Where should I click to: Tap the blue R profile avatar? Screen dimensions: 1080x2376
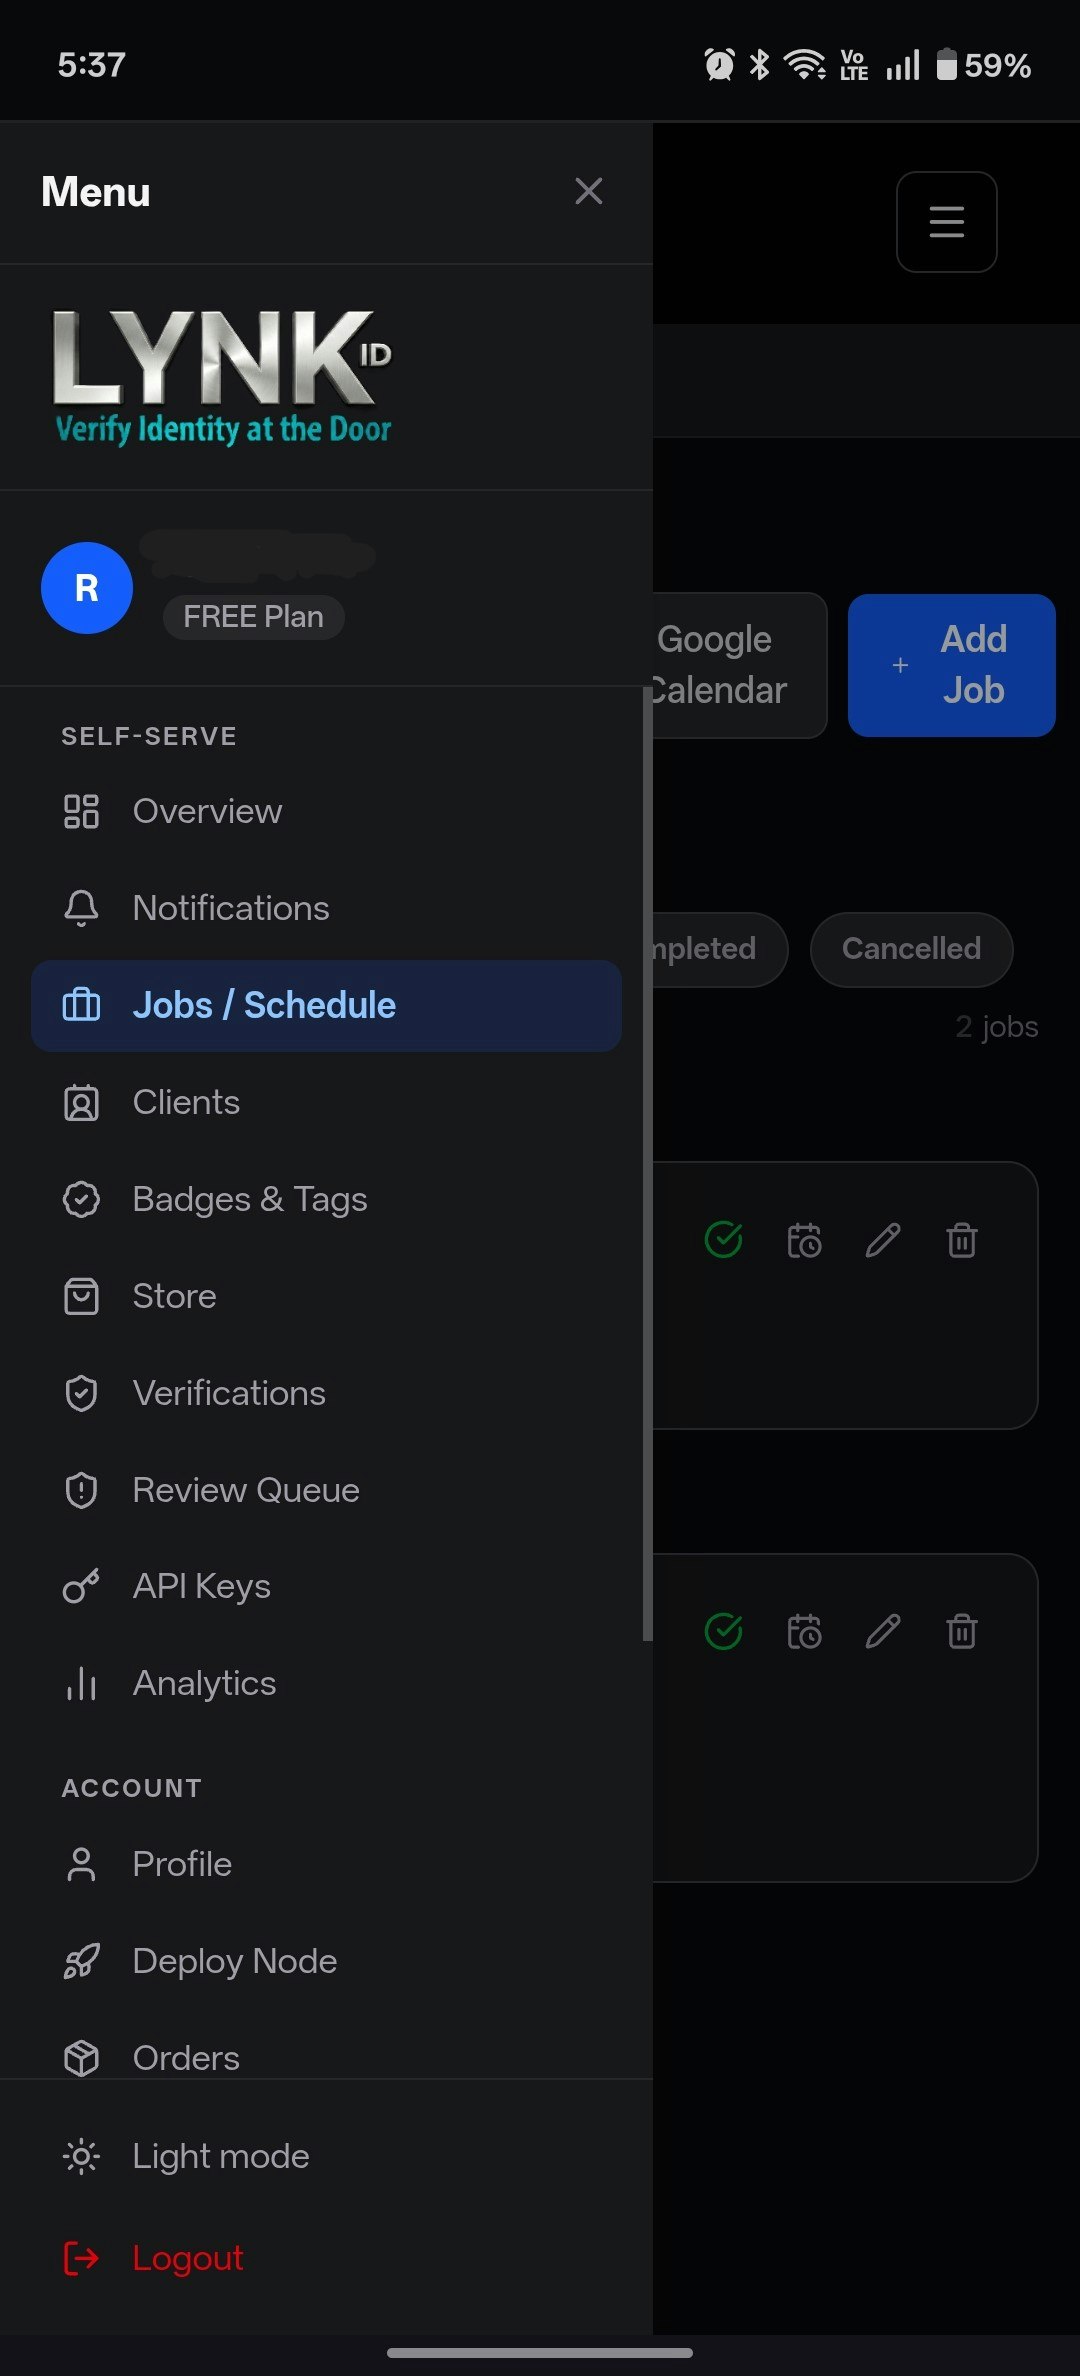(x=87, y=588)
